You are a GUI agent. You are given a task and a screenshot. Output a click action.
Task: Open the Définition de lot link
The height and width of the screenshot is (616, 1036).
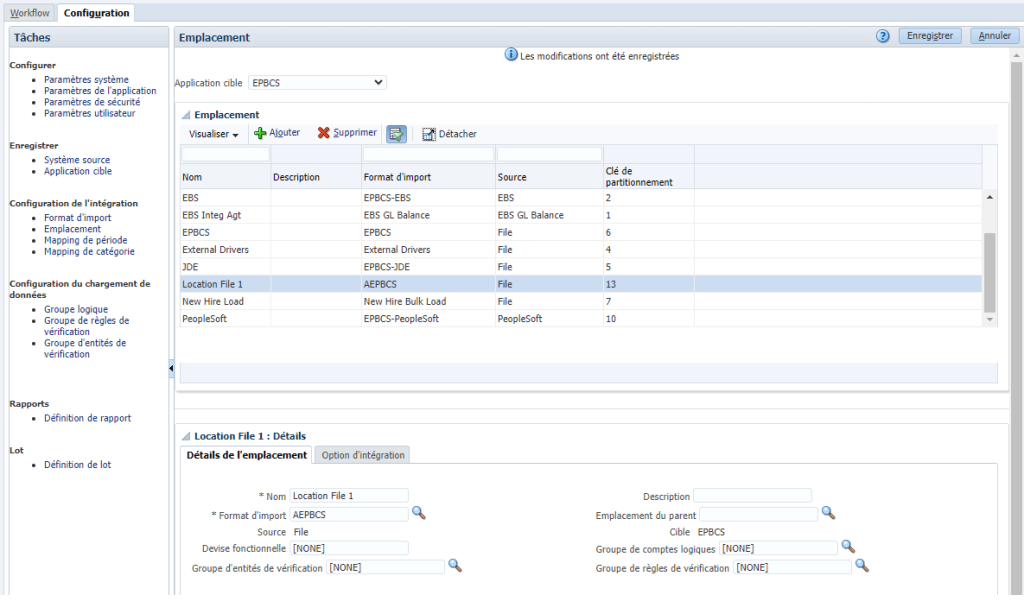tap(77, 465)
